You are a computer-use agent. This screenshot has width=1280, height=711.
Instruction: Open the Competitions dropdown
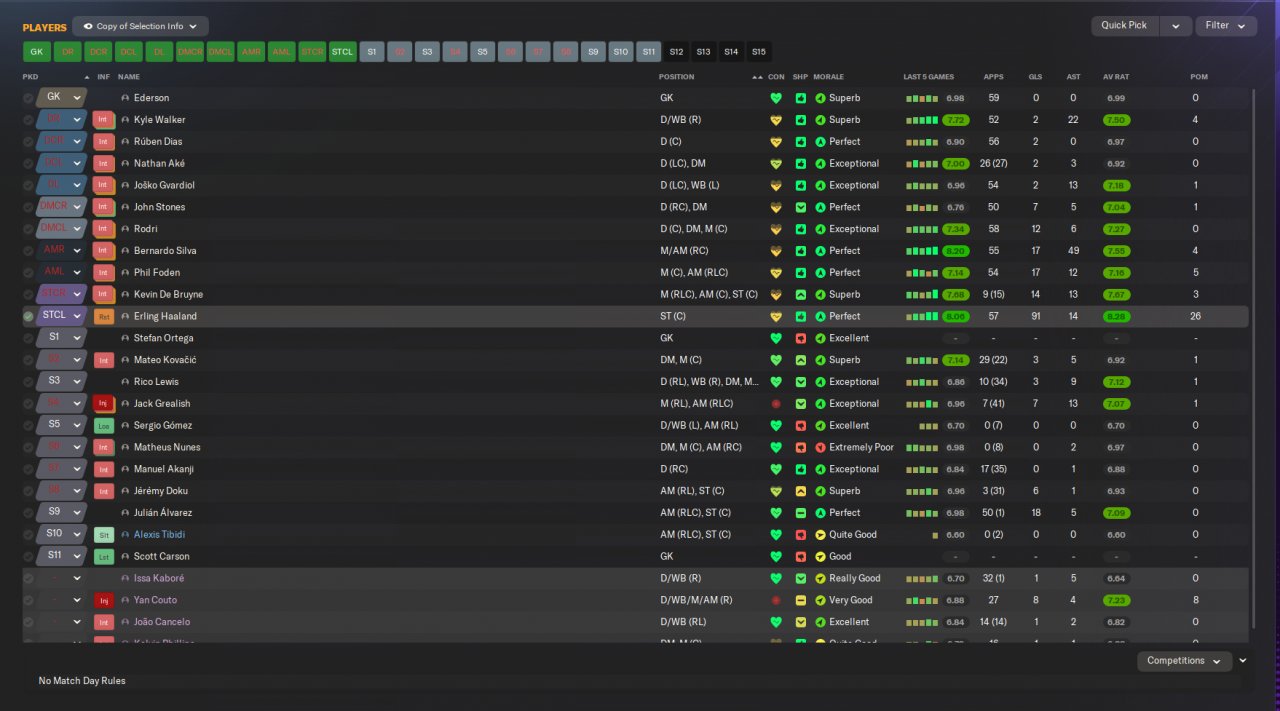click(x=1184, y=661)
